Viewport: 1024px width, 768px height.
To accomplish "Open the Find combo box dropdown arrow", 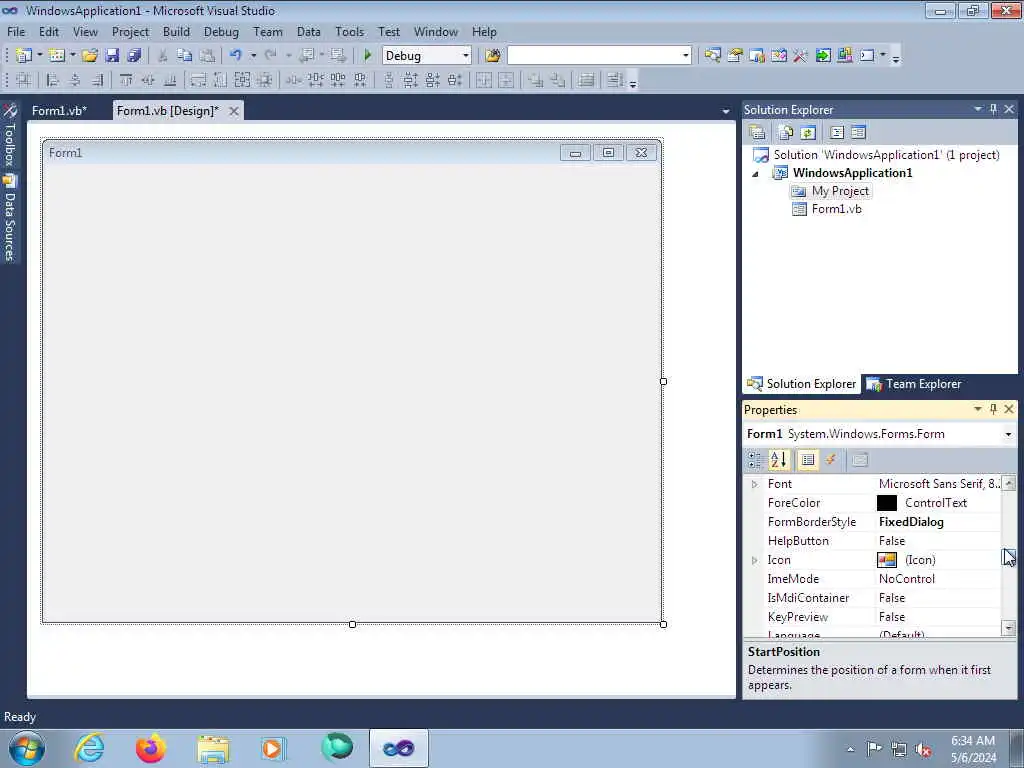I will pyautogui.click(x=685, y=56).
